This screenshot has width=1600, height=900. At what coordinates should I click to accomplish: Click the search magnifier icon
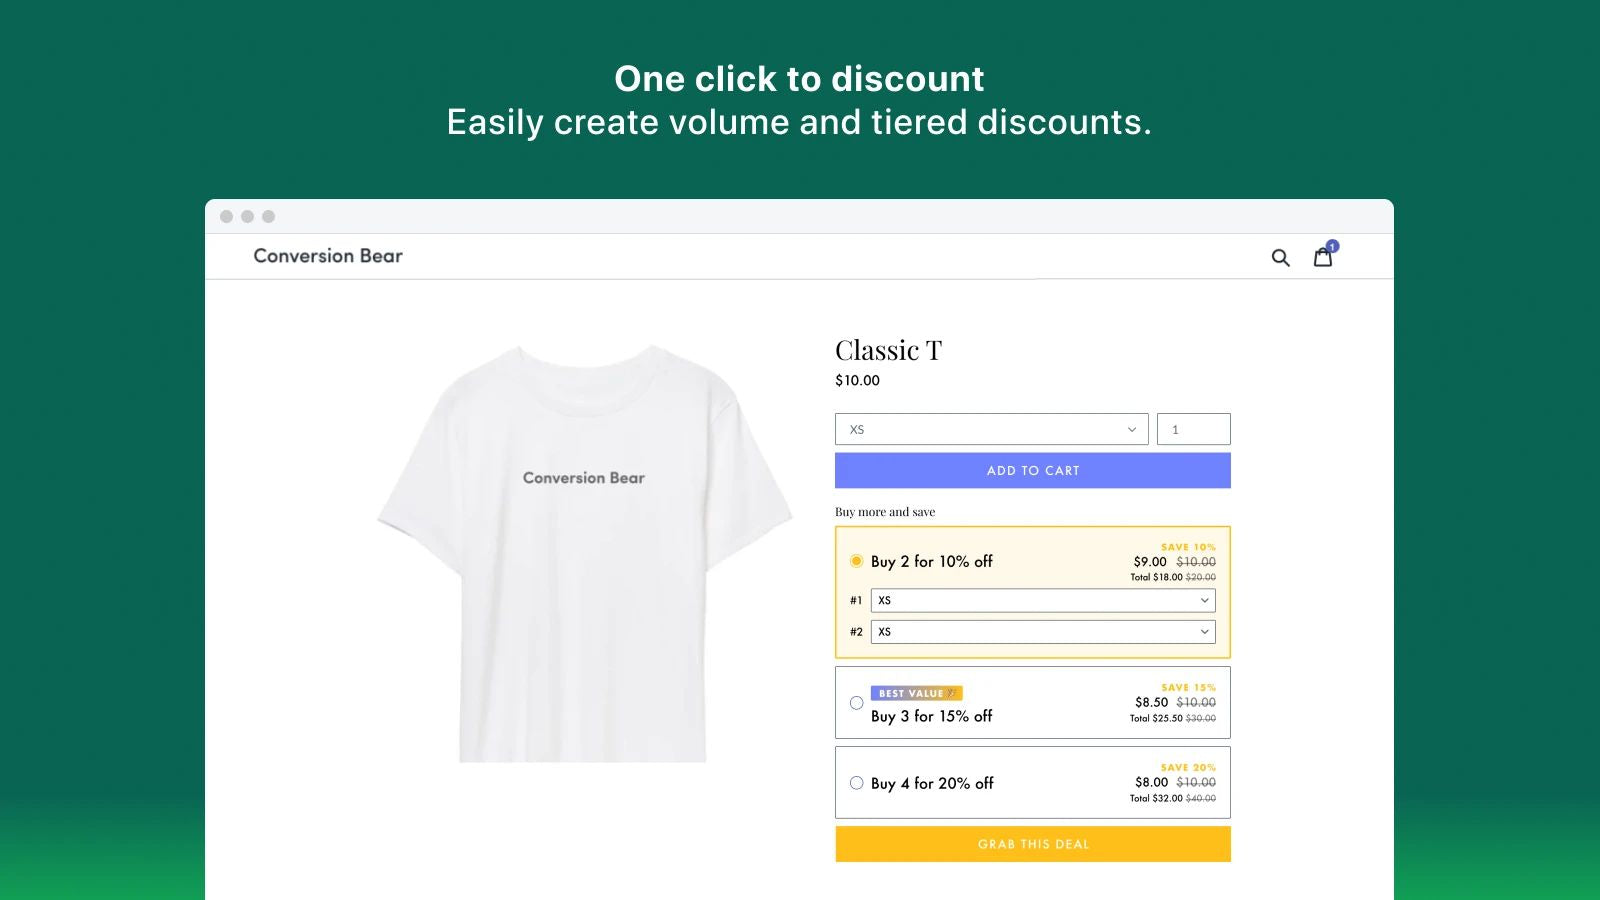1280,258
